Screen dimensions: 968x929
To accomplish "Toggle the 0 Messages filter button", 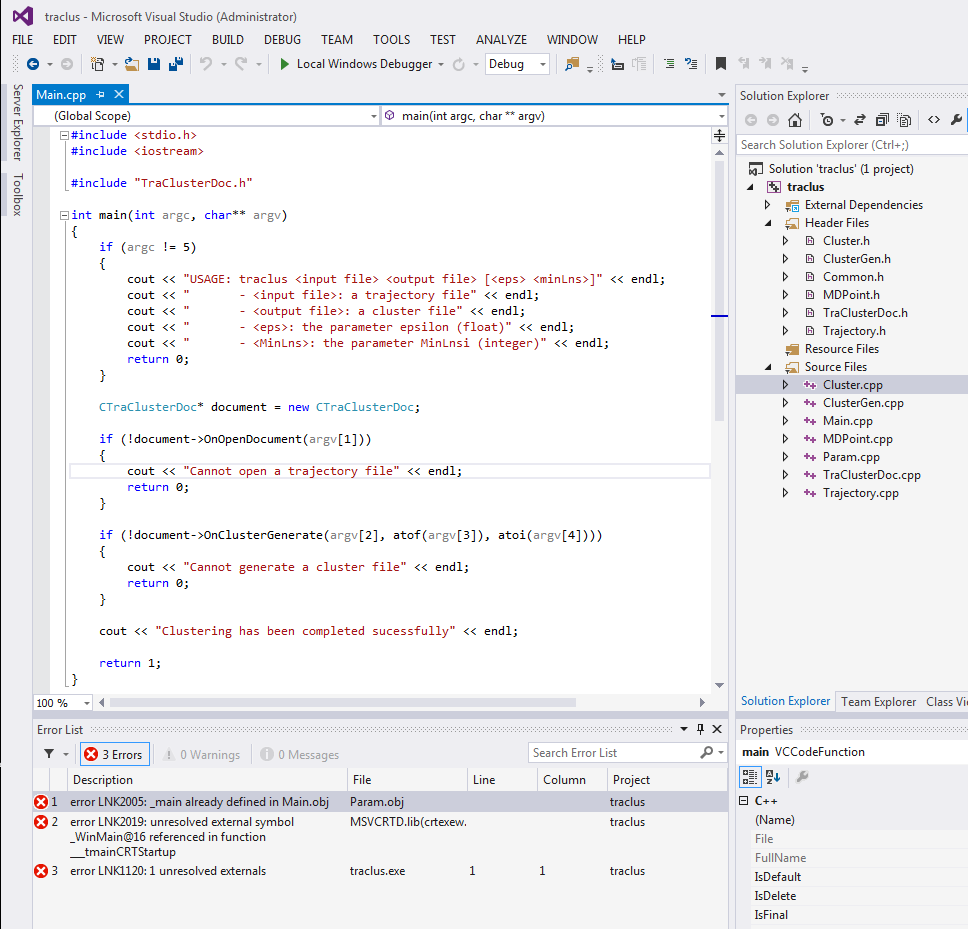I will (x=300, y=754).
